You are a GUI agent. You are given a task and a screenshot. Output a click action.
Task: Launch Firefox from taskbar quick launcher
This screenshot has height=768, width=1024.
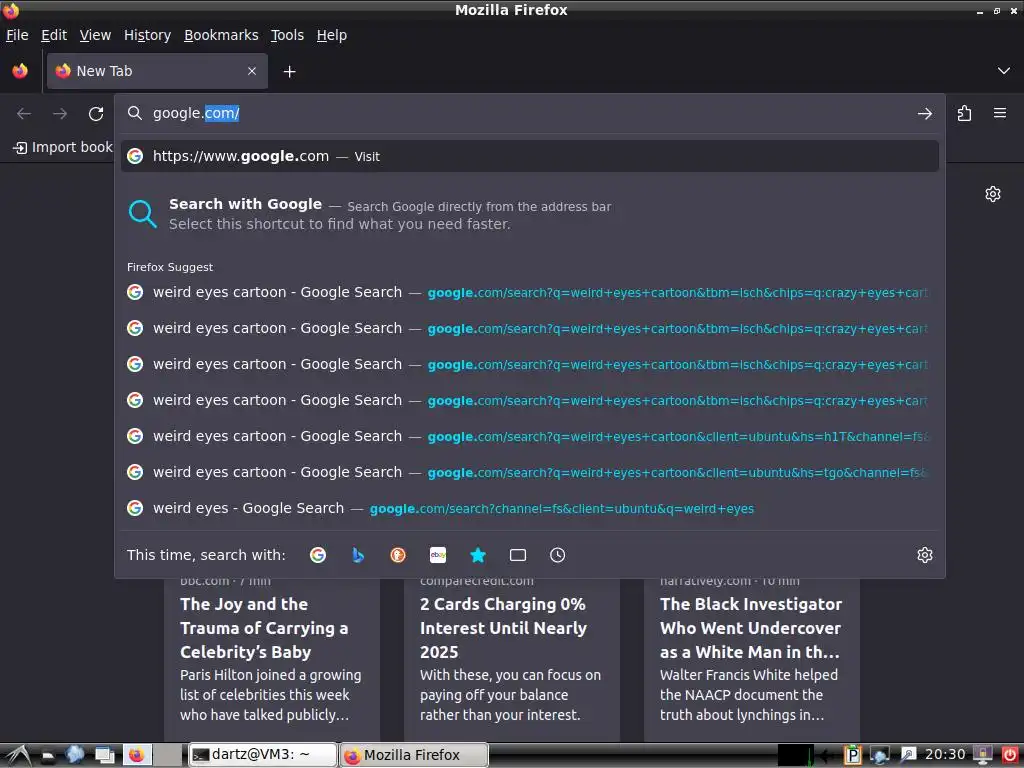(136, 755)
